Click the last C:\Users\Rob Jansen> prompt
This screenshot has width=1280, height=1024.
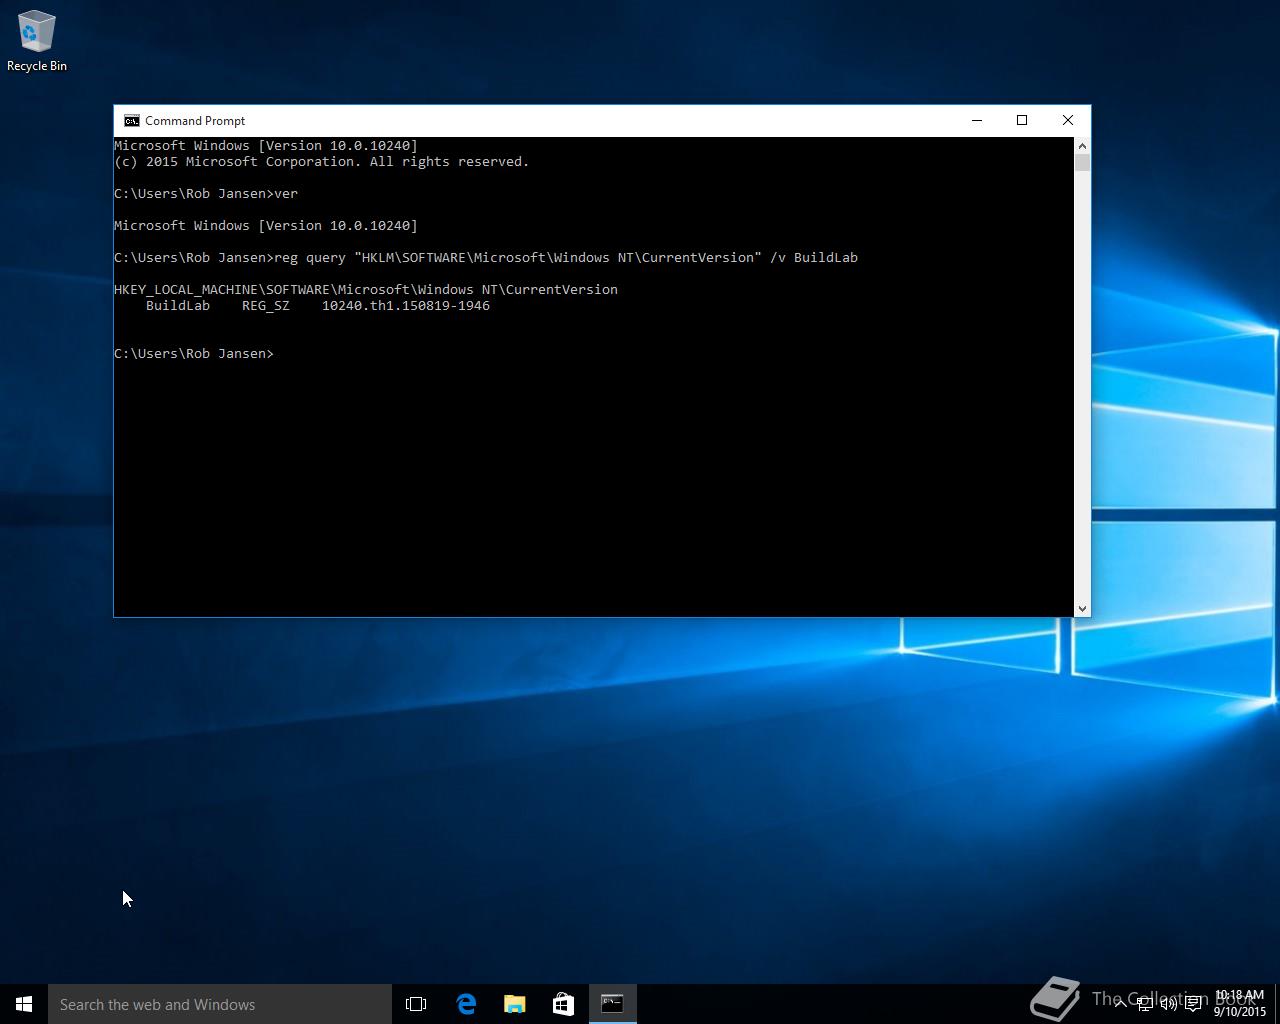click(194, 354)
